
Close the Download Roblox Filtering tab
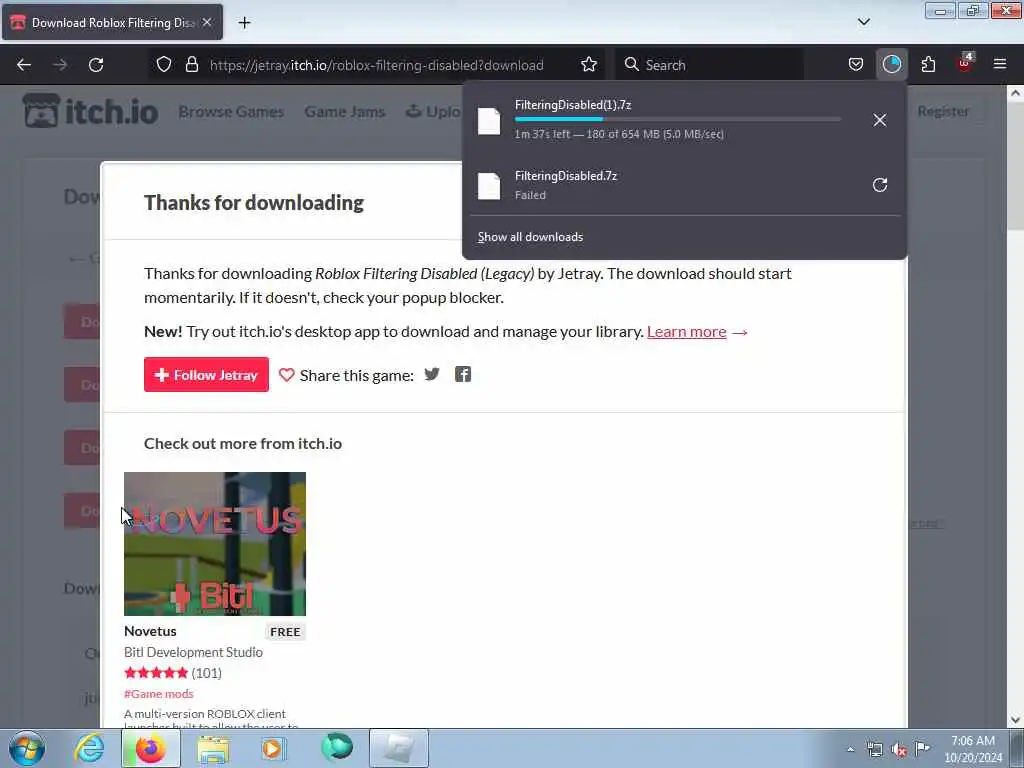[x=207, y=22]
